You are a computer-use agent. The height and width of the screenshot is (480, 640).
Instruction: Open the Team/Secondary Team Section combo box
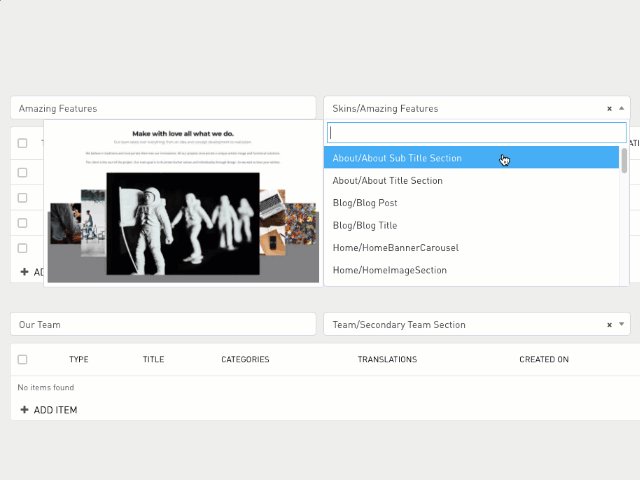477,324
